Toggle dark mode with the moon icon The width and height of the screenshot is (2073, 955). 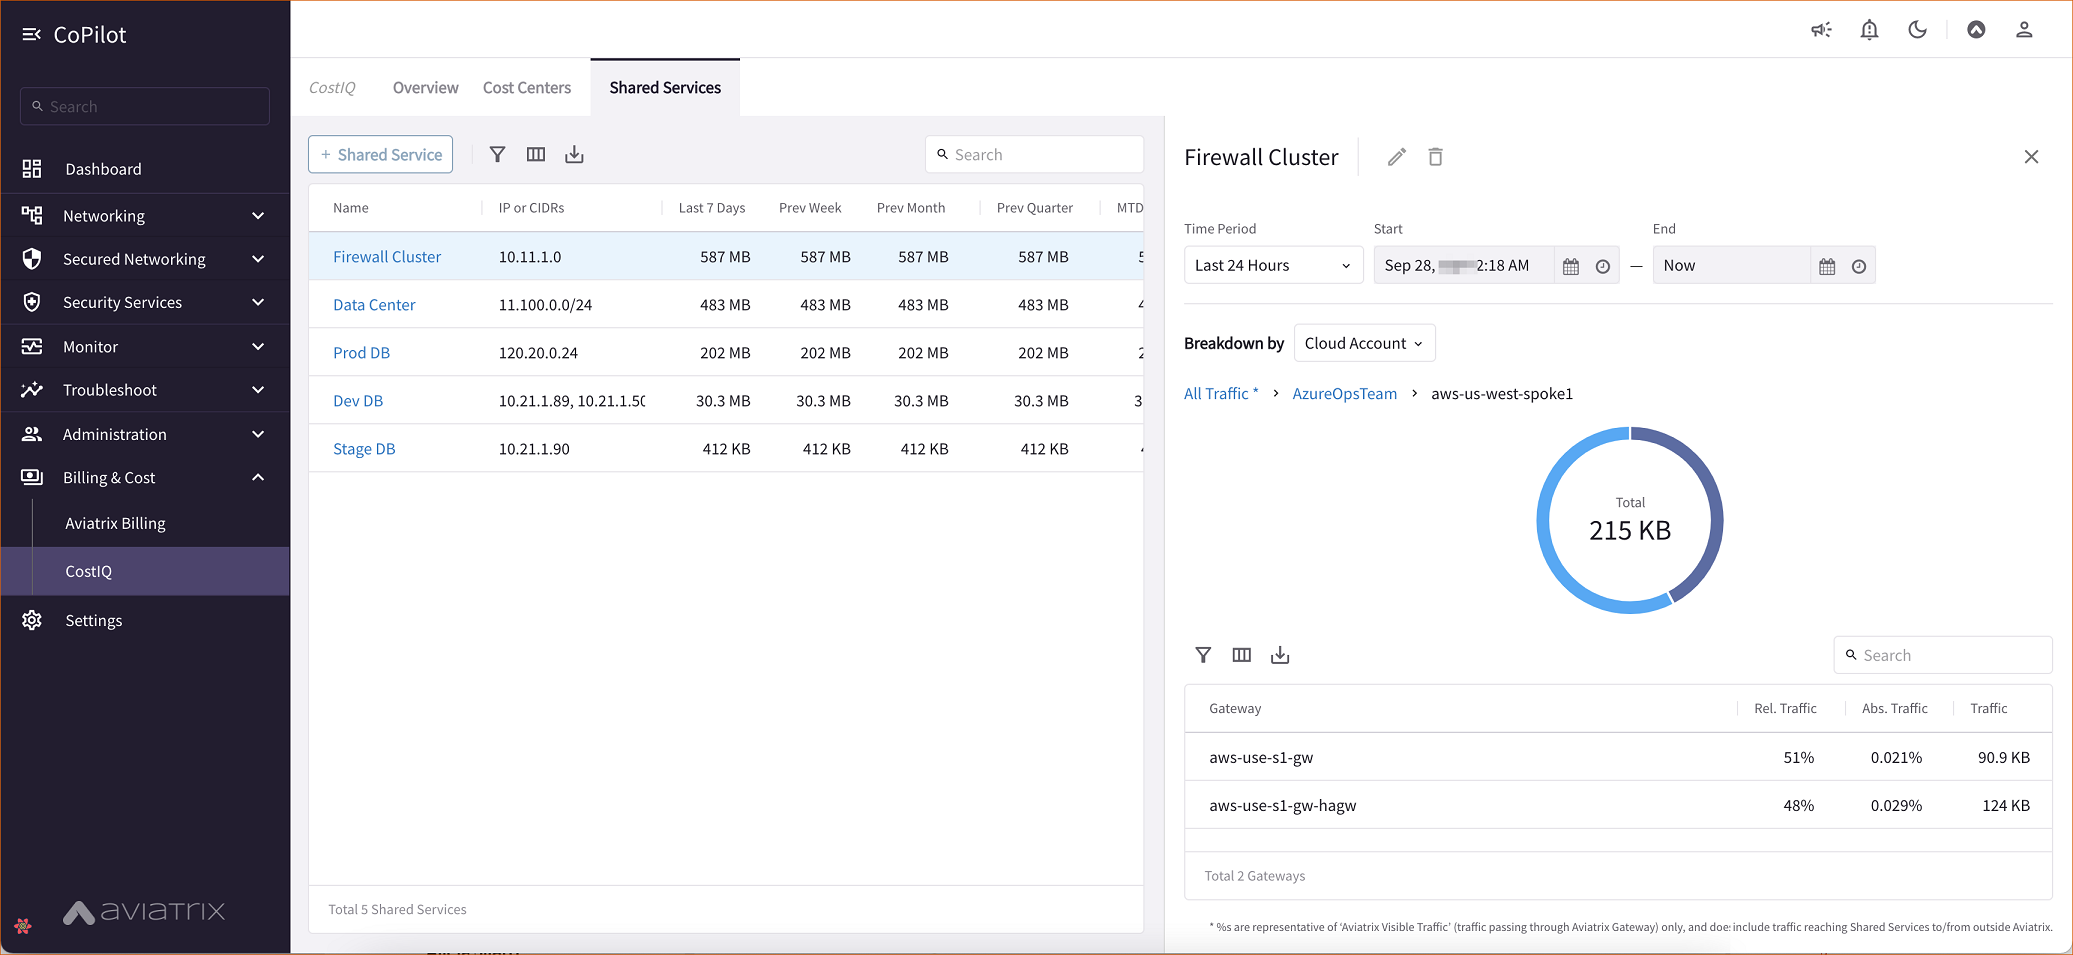[x=1917, y=30]
